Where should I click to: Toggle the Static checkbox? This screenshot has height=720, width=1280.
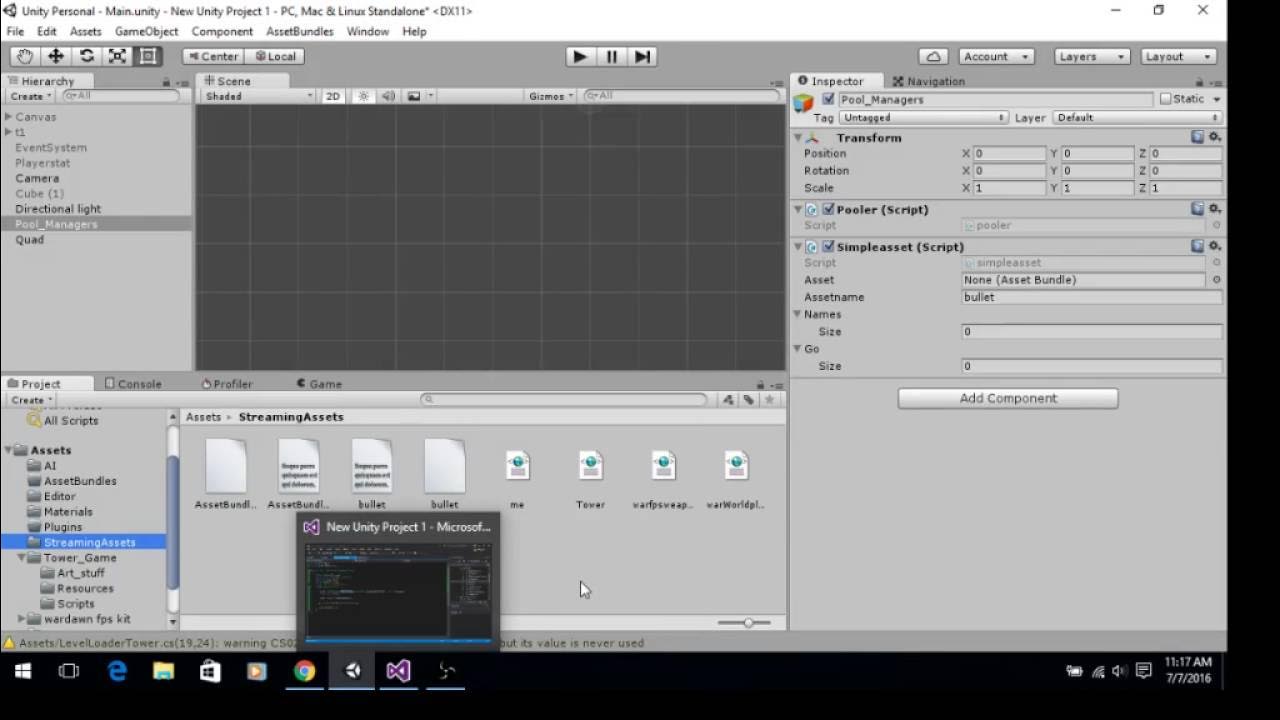coord(1165,99)
